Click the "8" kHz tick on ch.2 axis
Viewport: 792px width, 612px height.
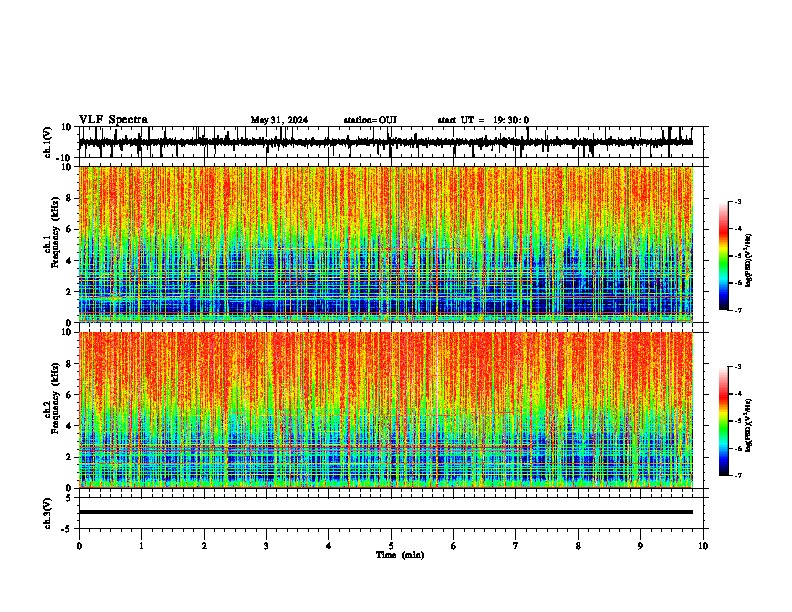(69, 364)
